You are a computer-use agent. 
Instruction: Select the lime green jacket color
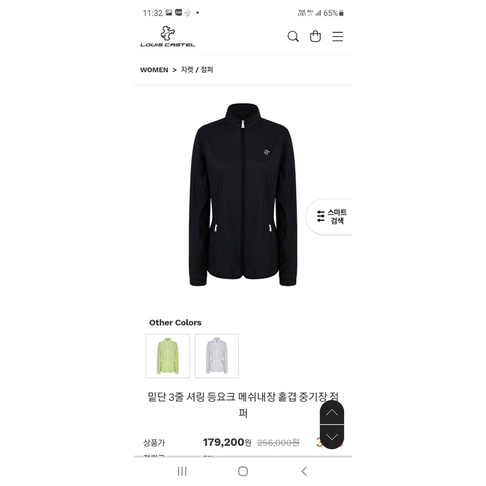click(x=168, y=356)
